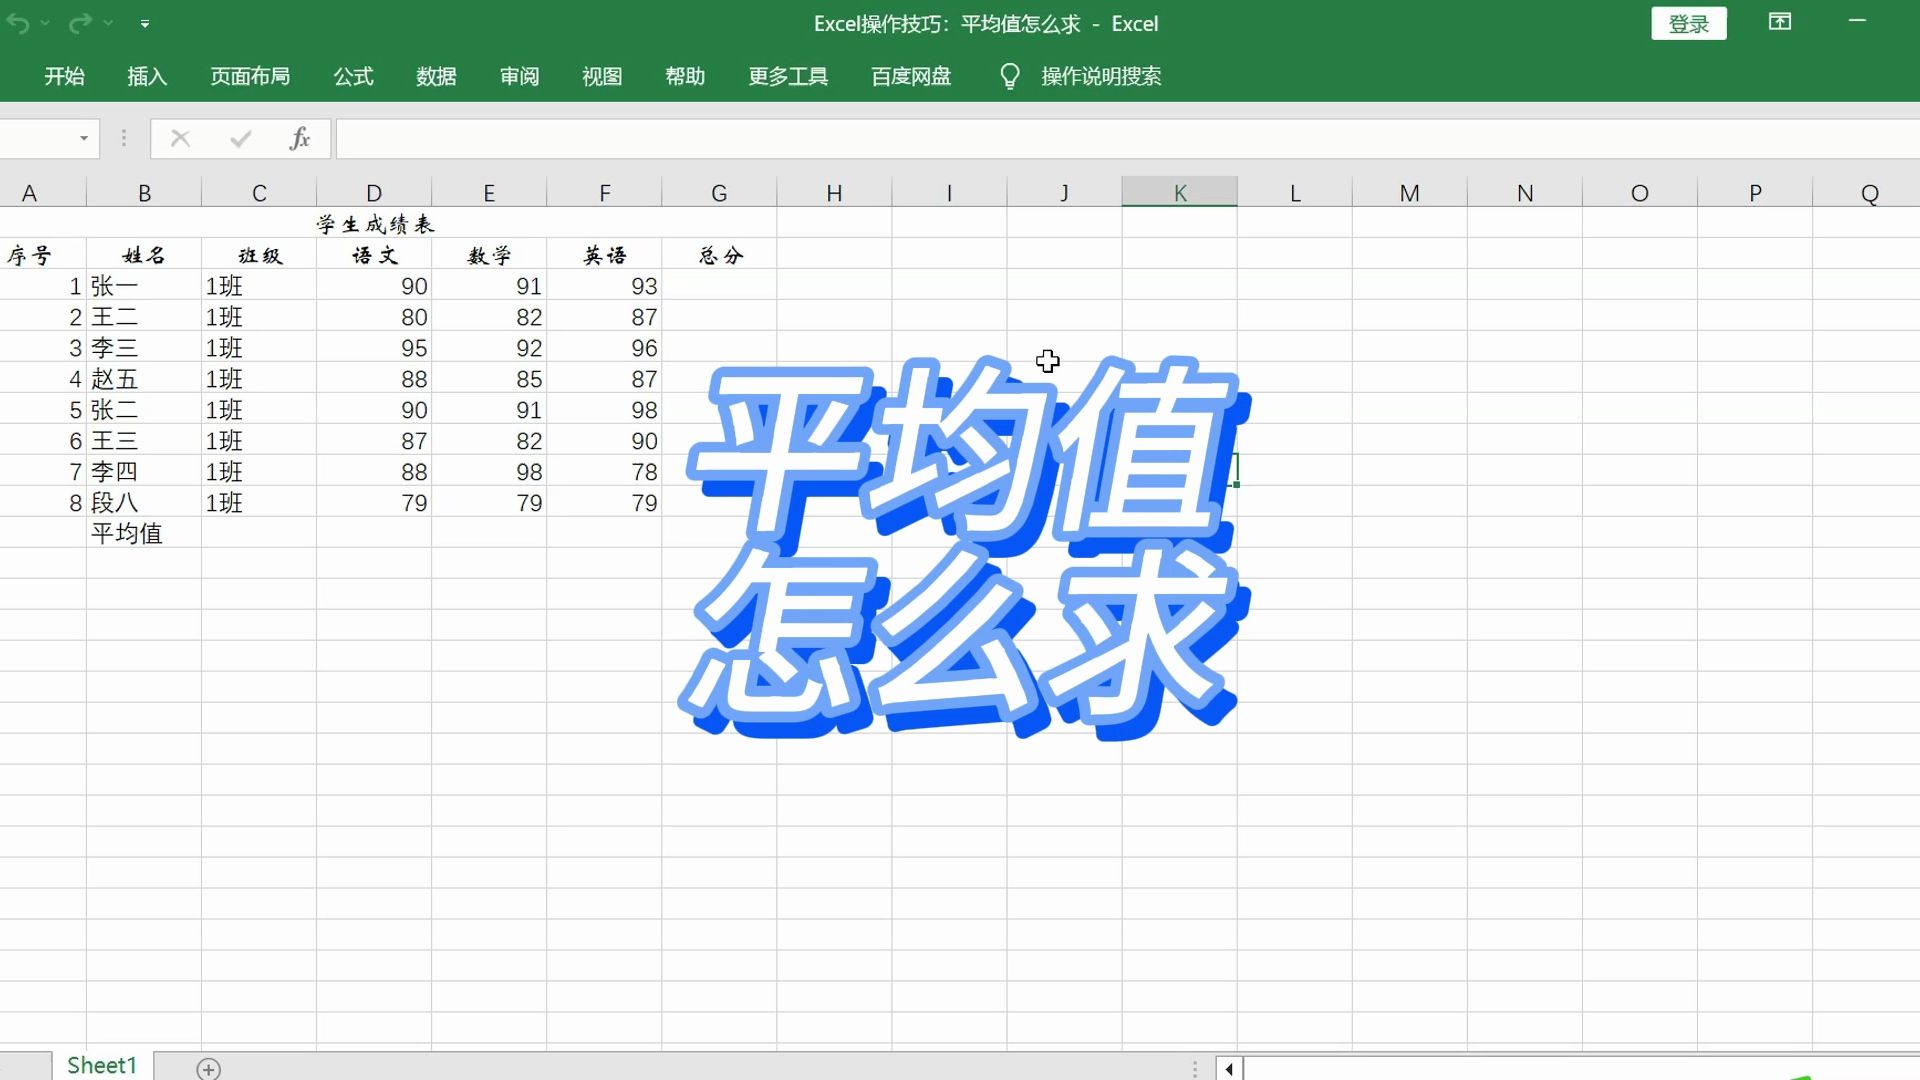Select the cell containing 段八

click(x=144, y=503)
